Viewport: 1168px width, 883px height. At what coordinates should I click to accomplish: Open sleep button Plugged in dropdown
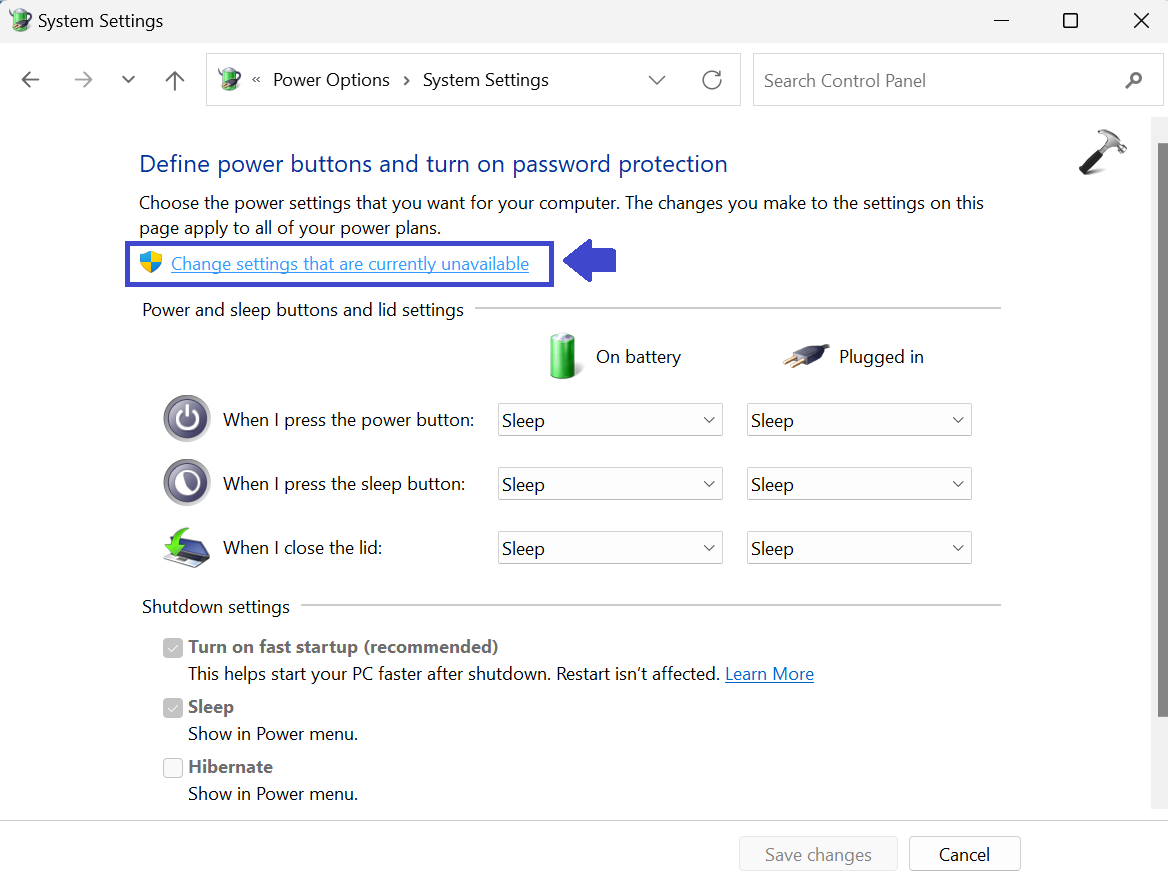[x=859, y=484]
